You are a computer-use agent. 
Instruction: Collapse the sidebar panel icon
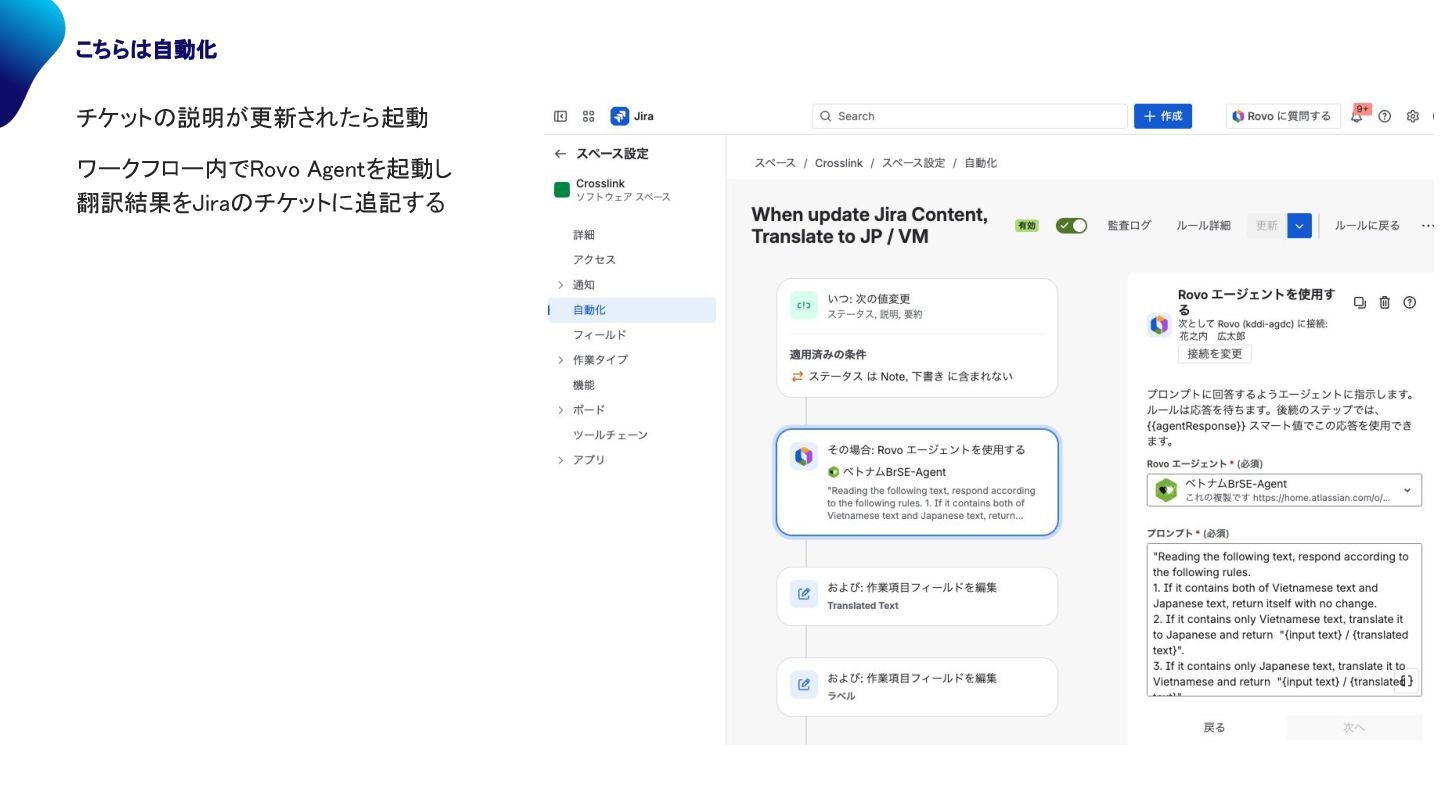560,116
